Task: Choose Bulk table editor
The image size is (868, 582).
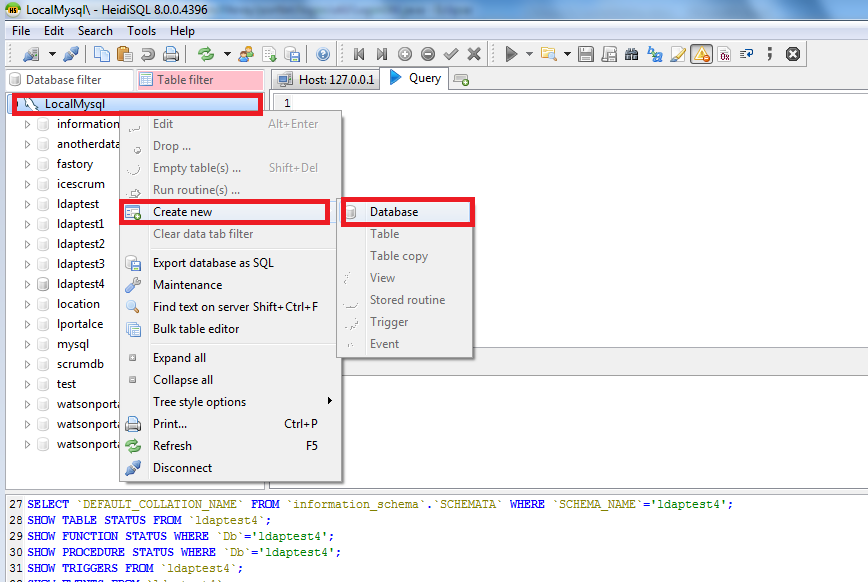Action: [229, 329]
